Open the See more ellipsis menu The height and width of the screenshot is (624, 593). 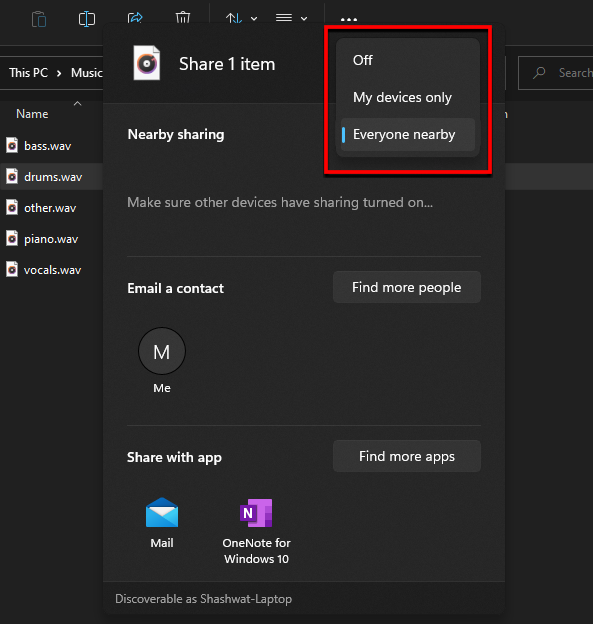click(x=349, y=19)
